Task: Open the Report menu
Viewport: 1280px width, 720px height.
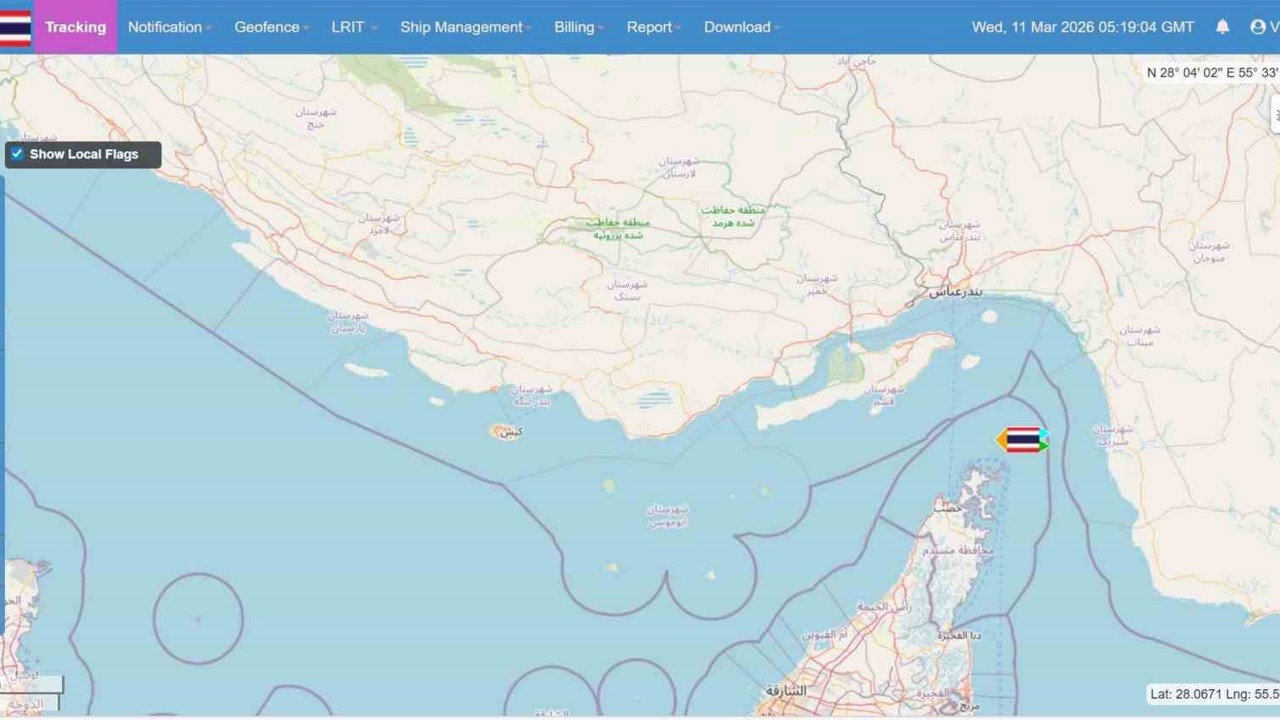Action: pyautogui.click(x=648, y=27)
